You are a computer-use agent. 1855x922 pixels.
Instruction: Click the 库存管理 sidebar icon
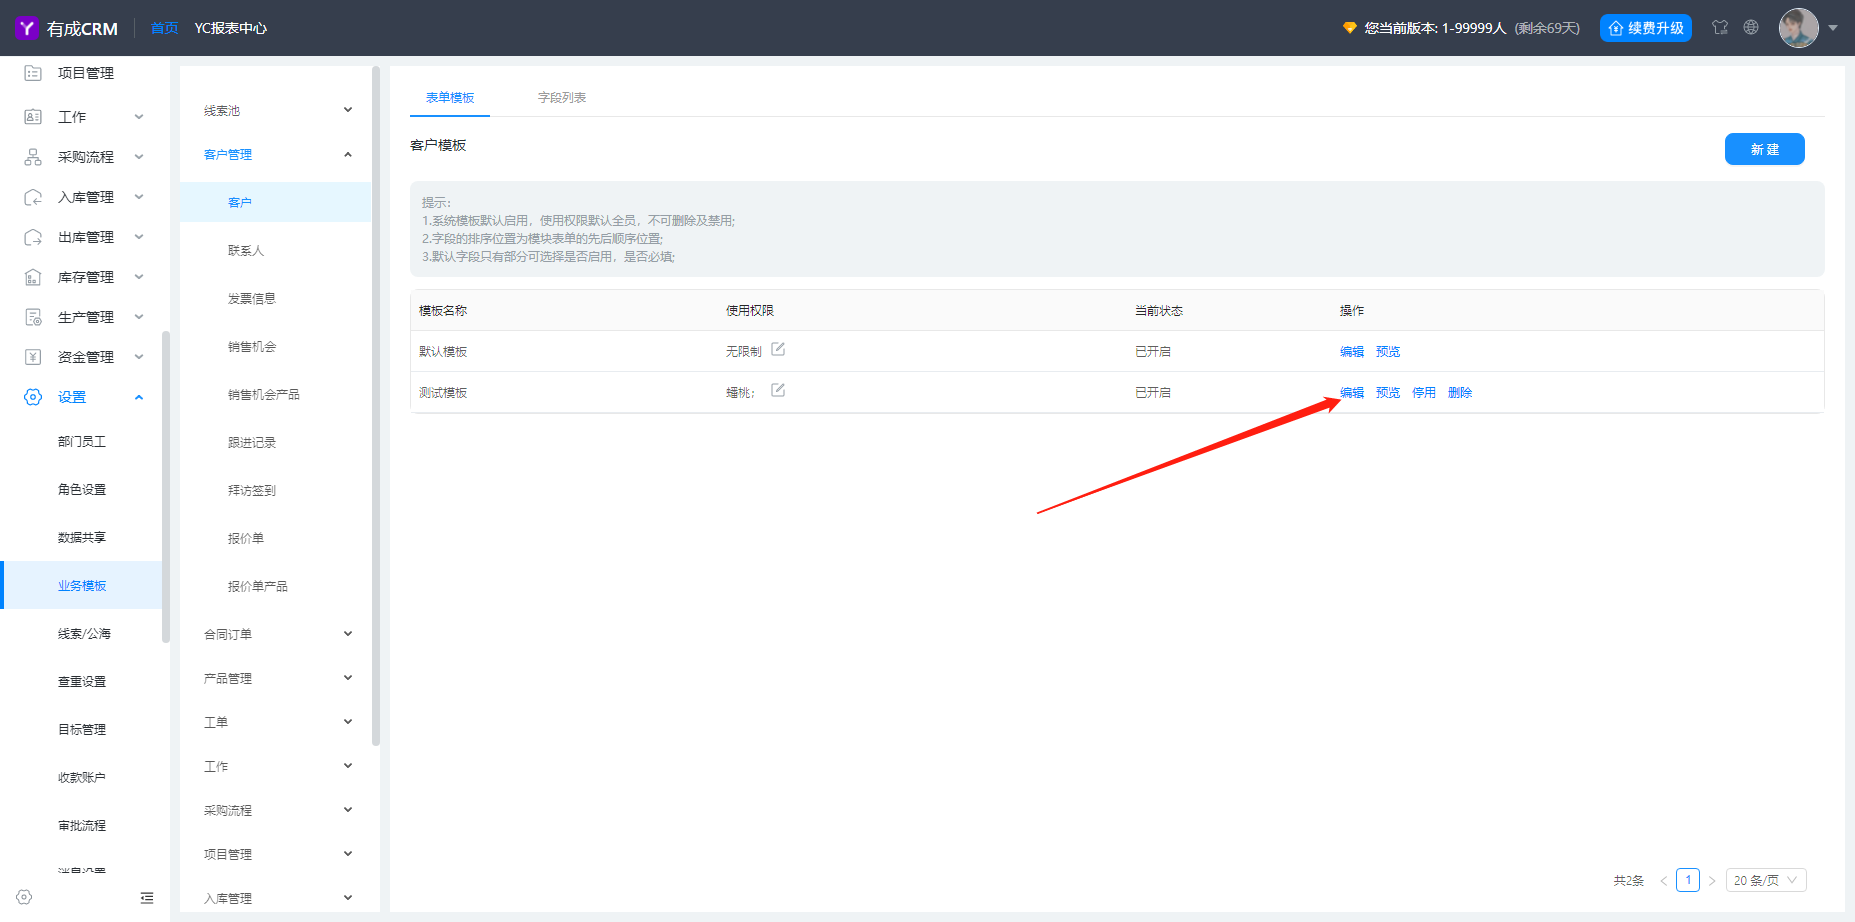click(33, 277)
